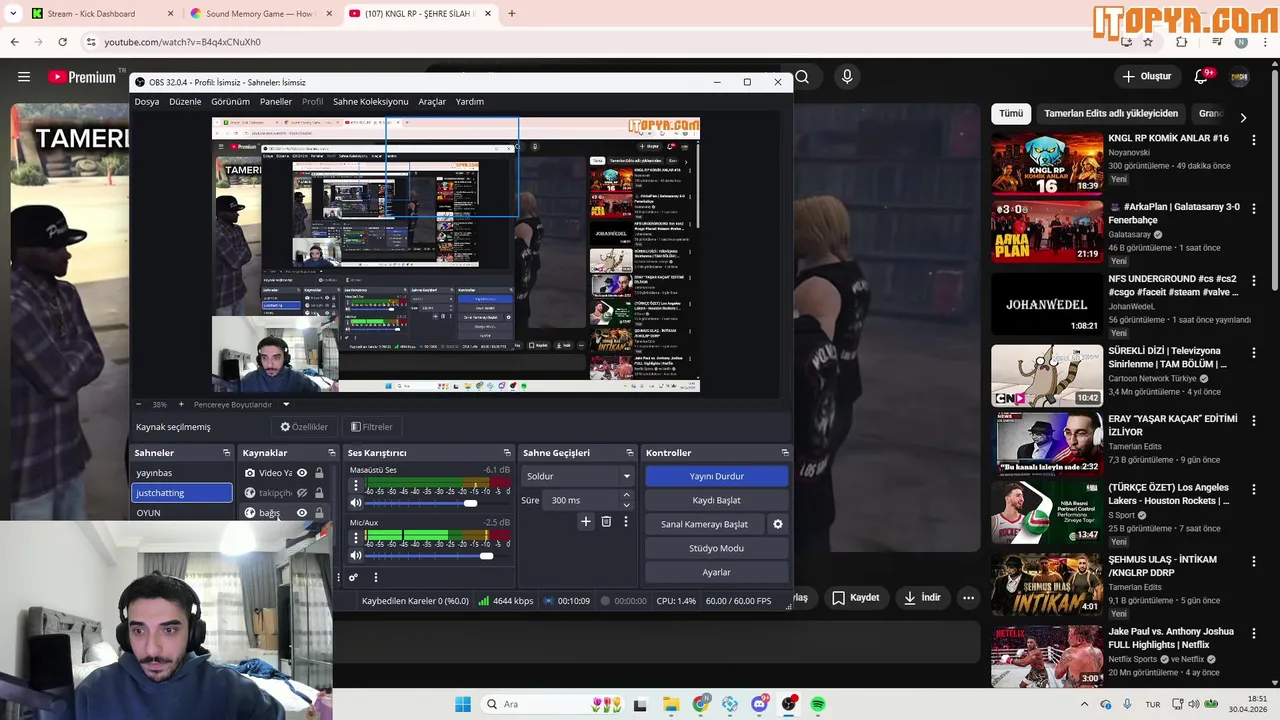This screenshot has height=720, width=1280.
Task: Open virtual camera settings gear icon
Action: [x=778, y=524]
